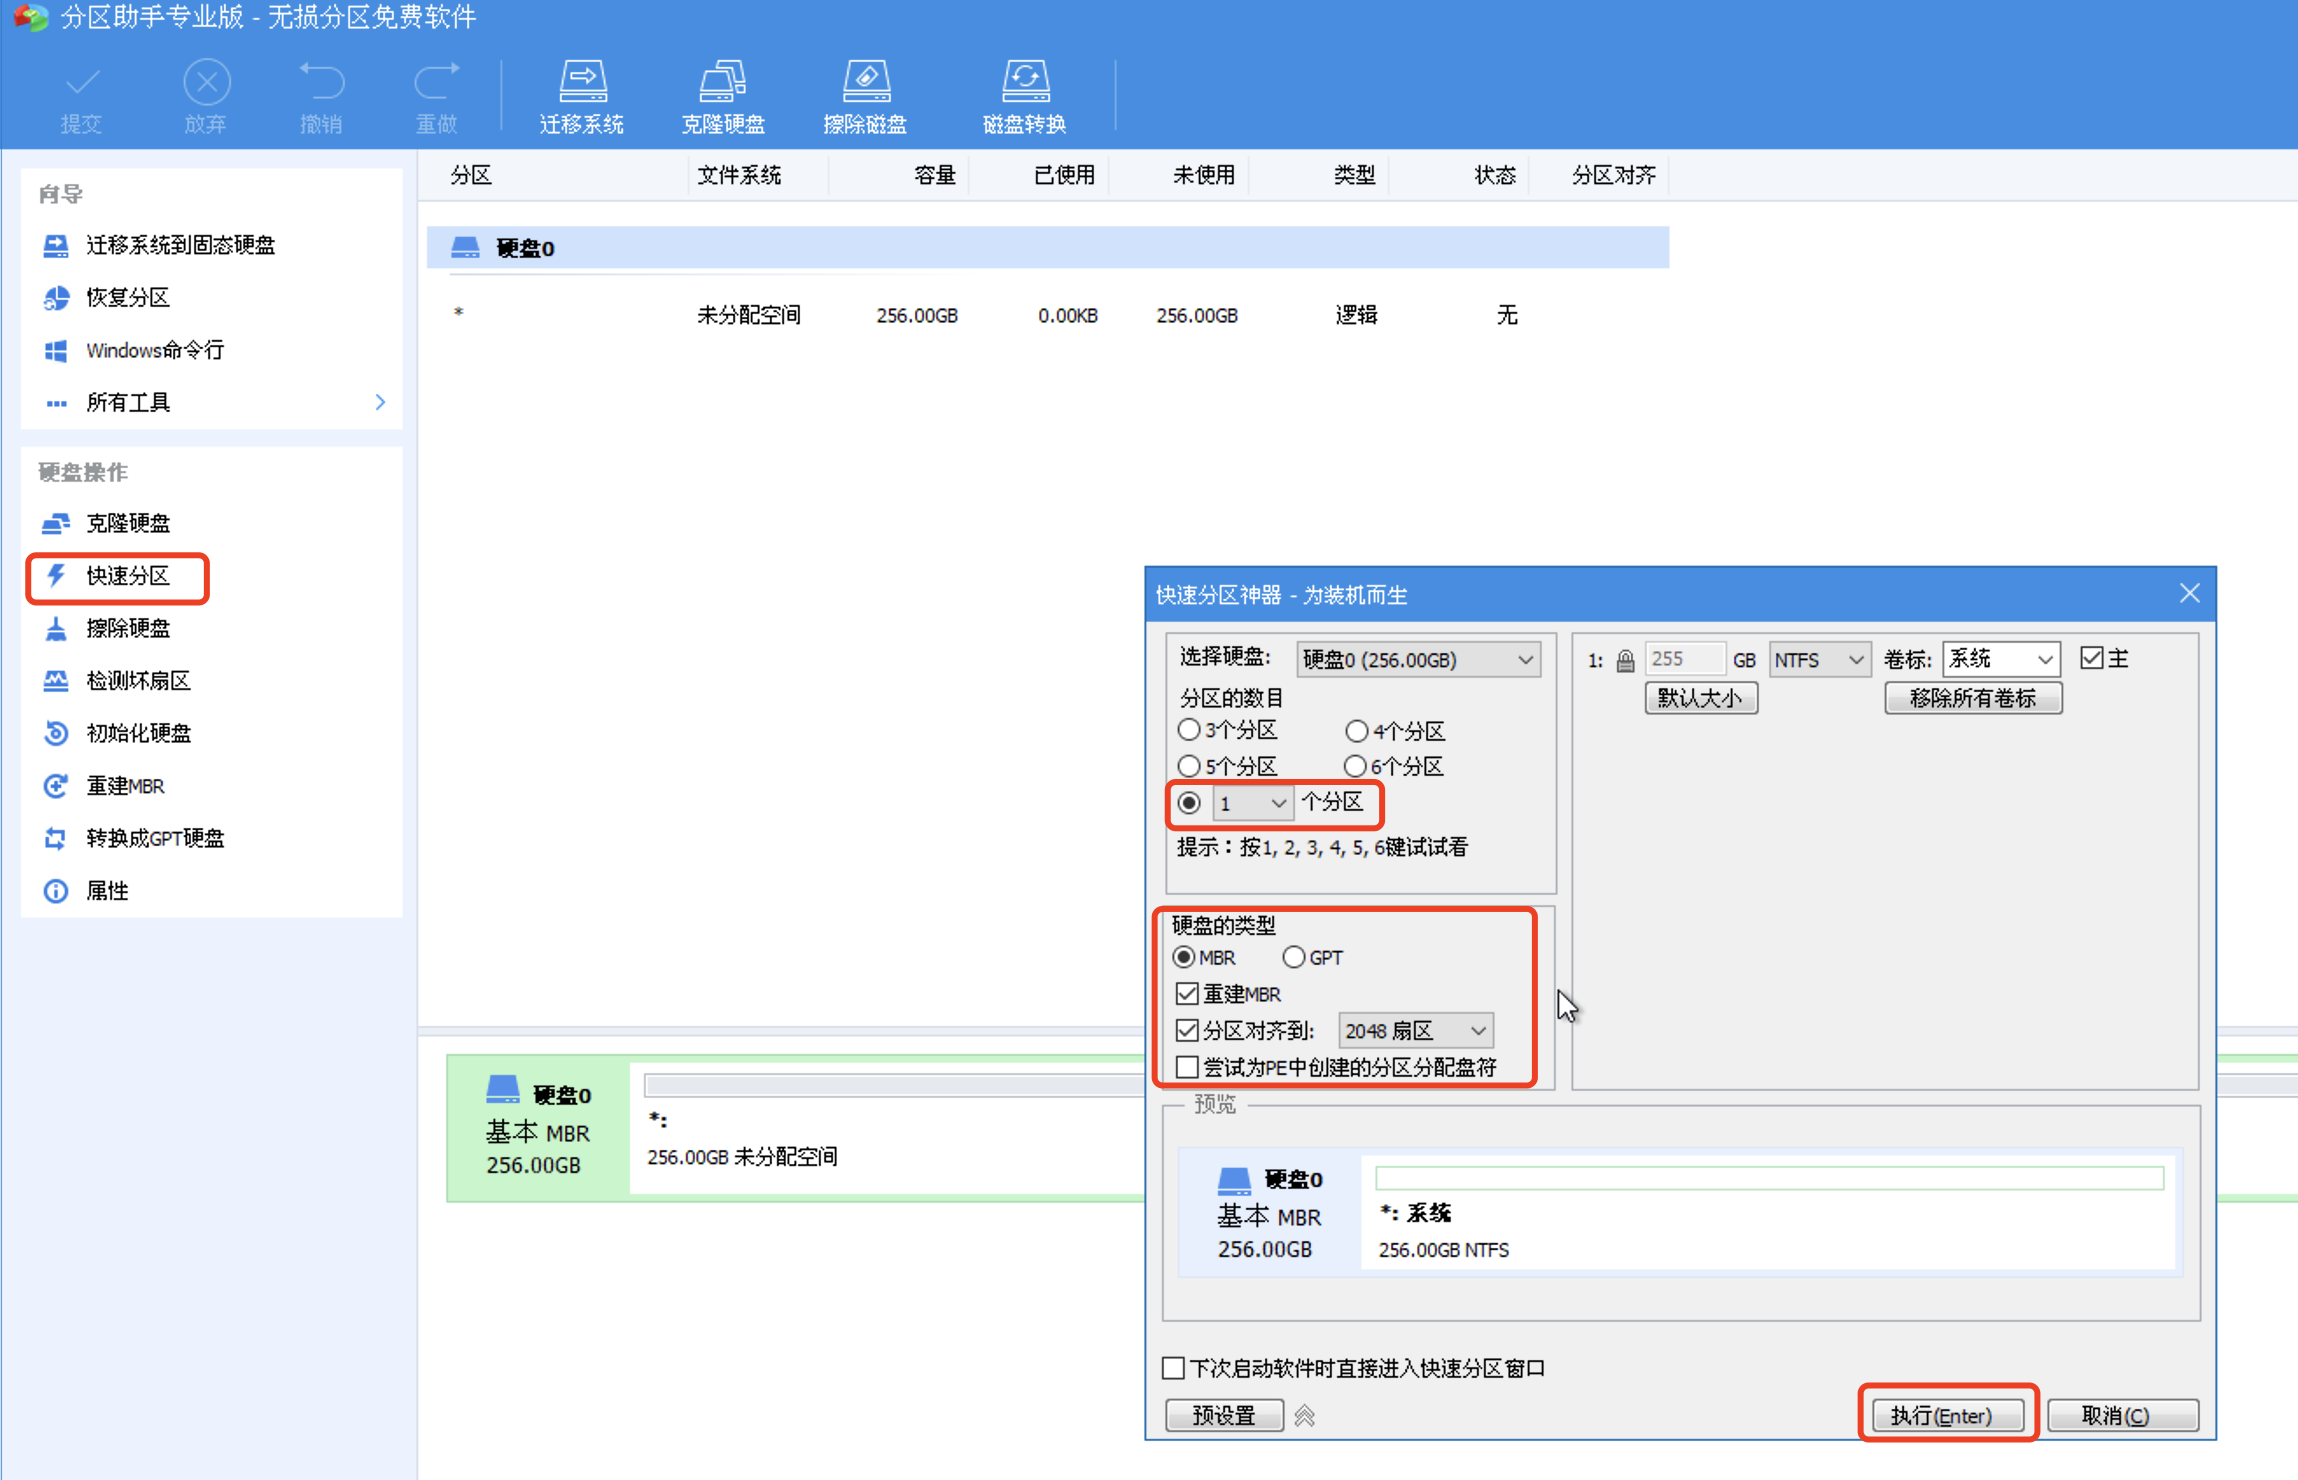Enable 尝试为PE中创建的分区分配盘符 checkbox
Image resolution: width=2298 pixels, height=1480 pixels.
(1187, 1067)
